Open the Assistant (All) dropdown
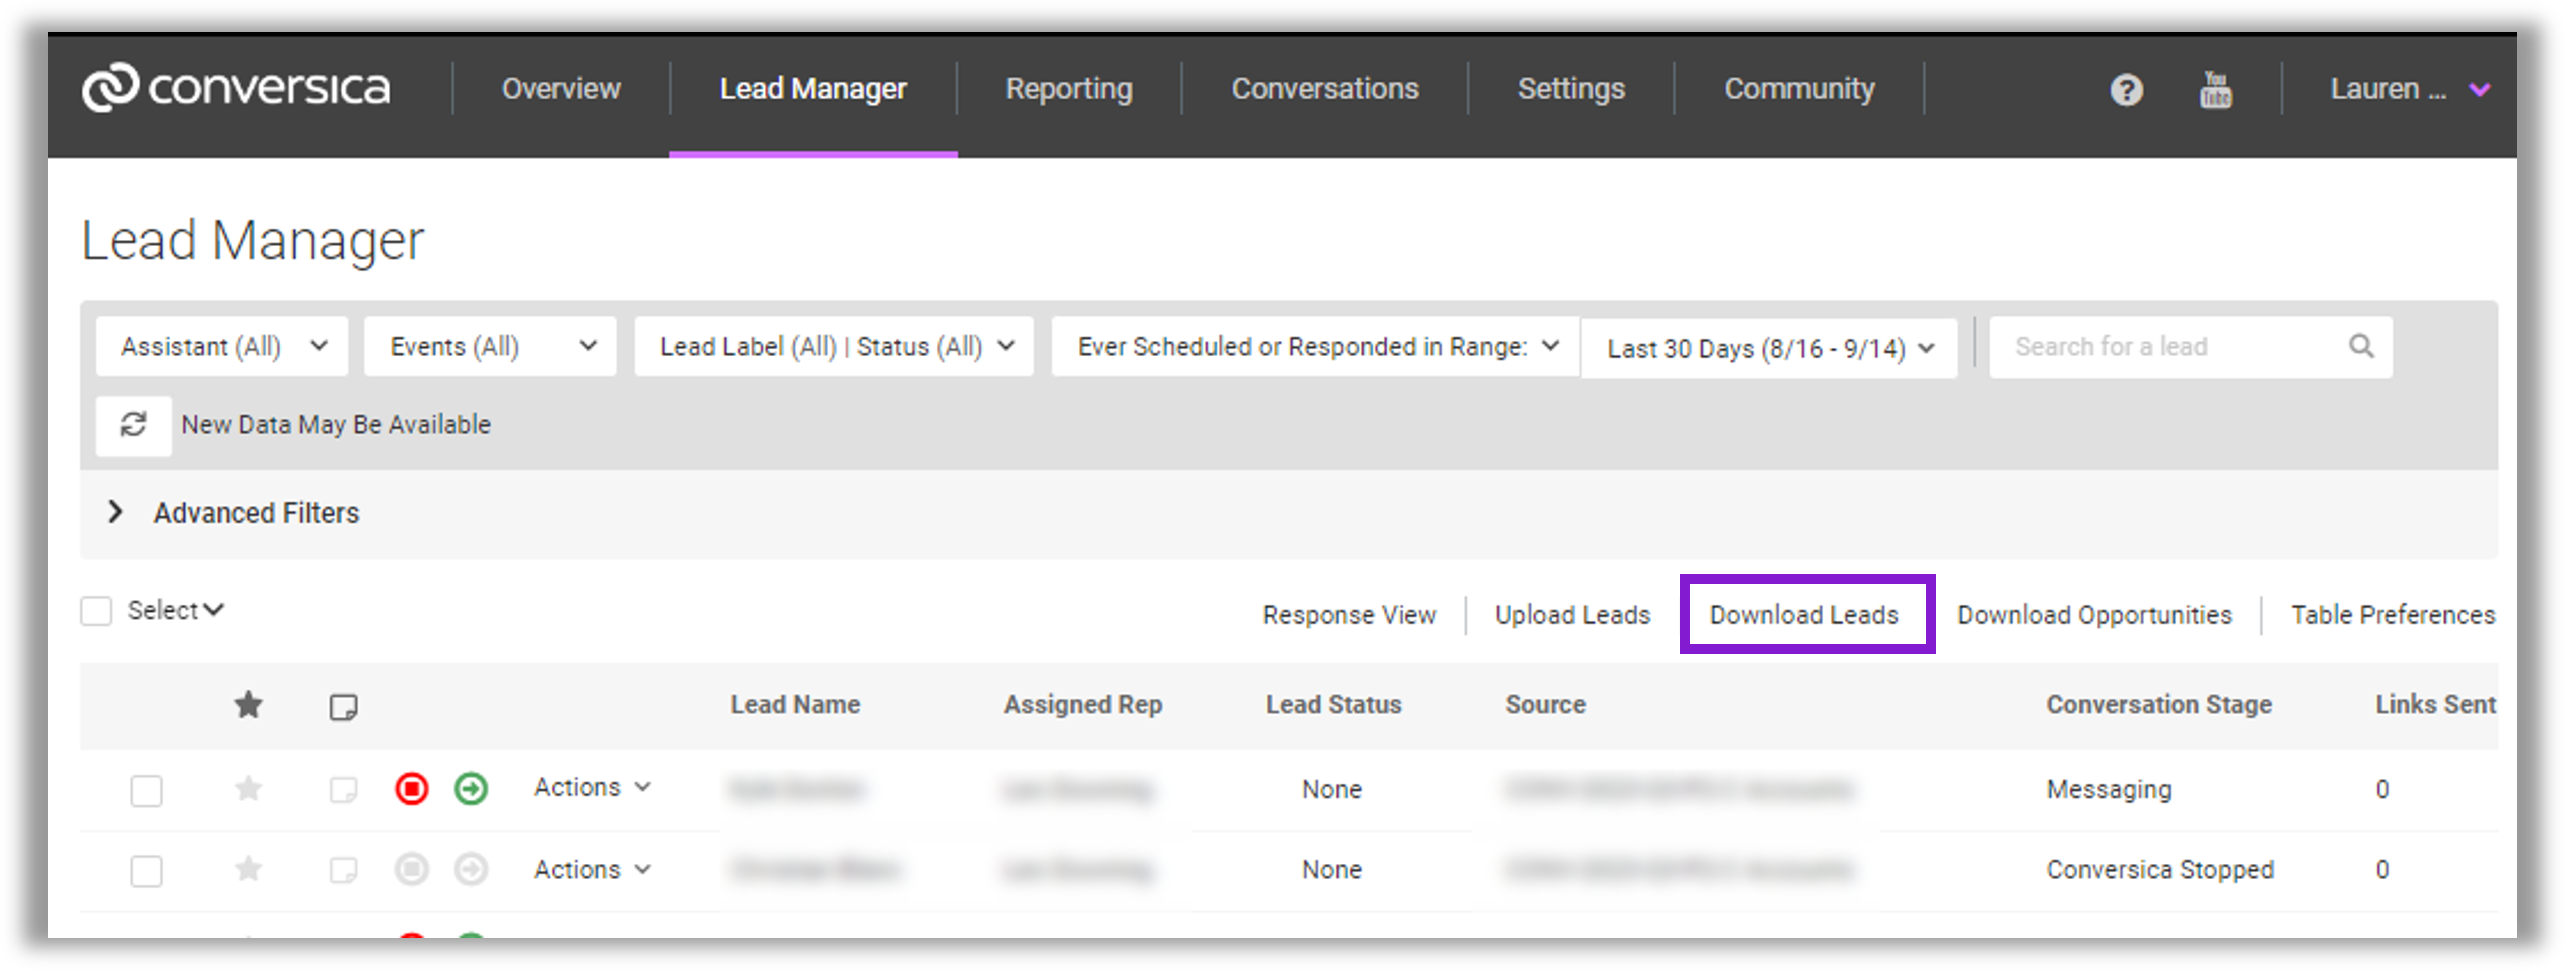Viewport: 2565px width, 970px height. coord(222,347)
